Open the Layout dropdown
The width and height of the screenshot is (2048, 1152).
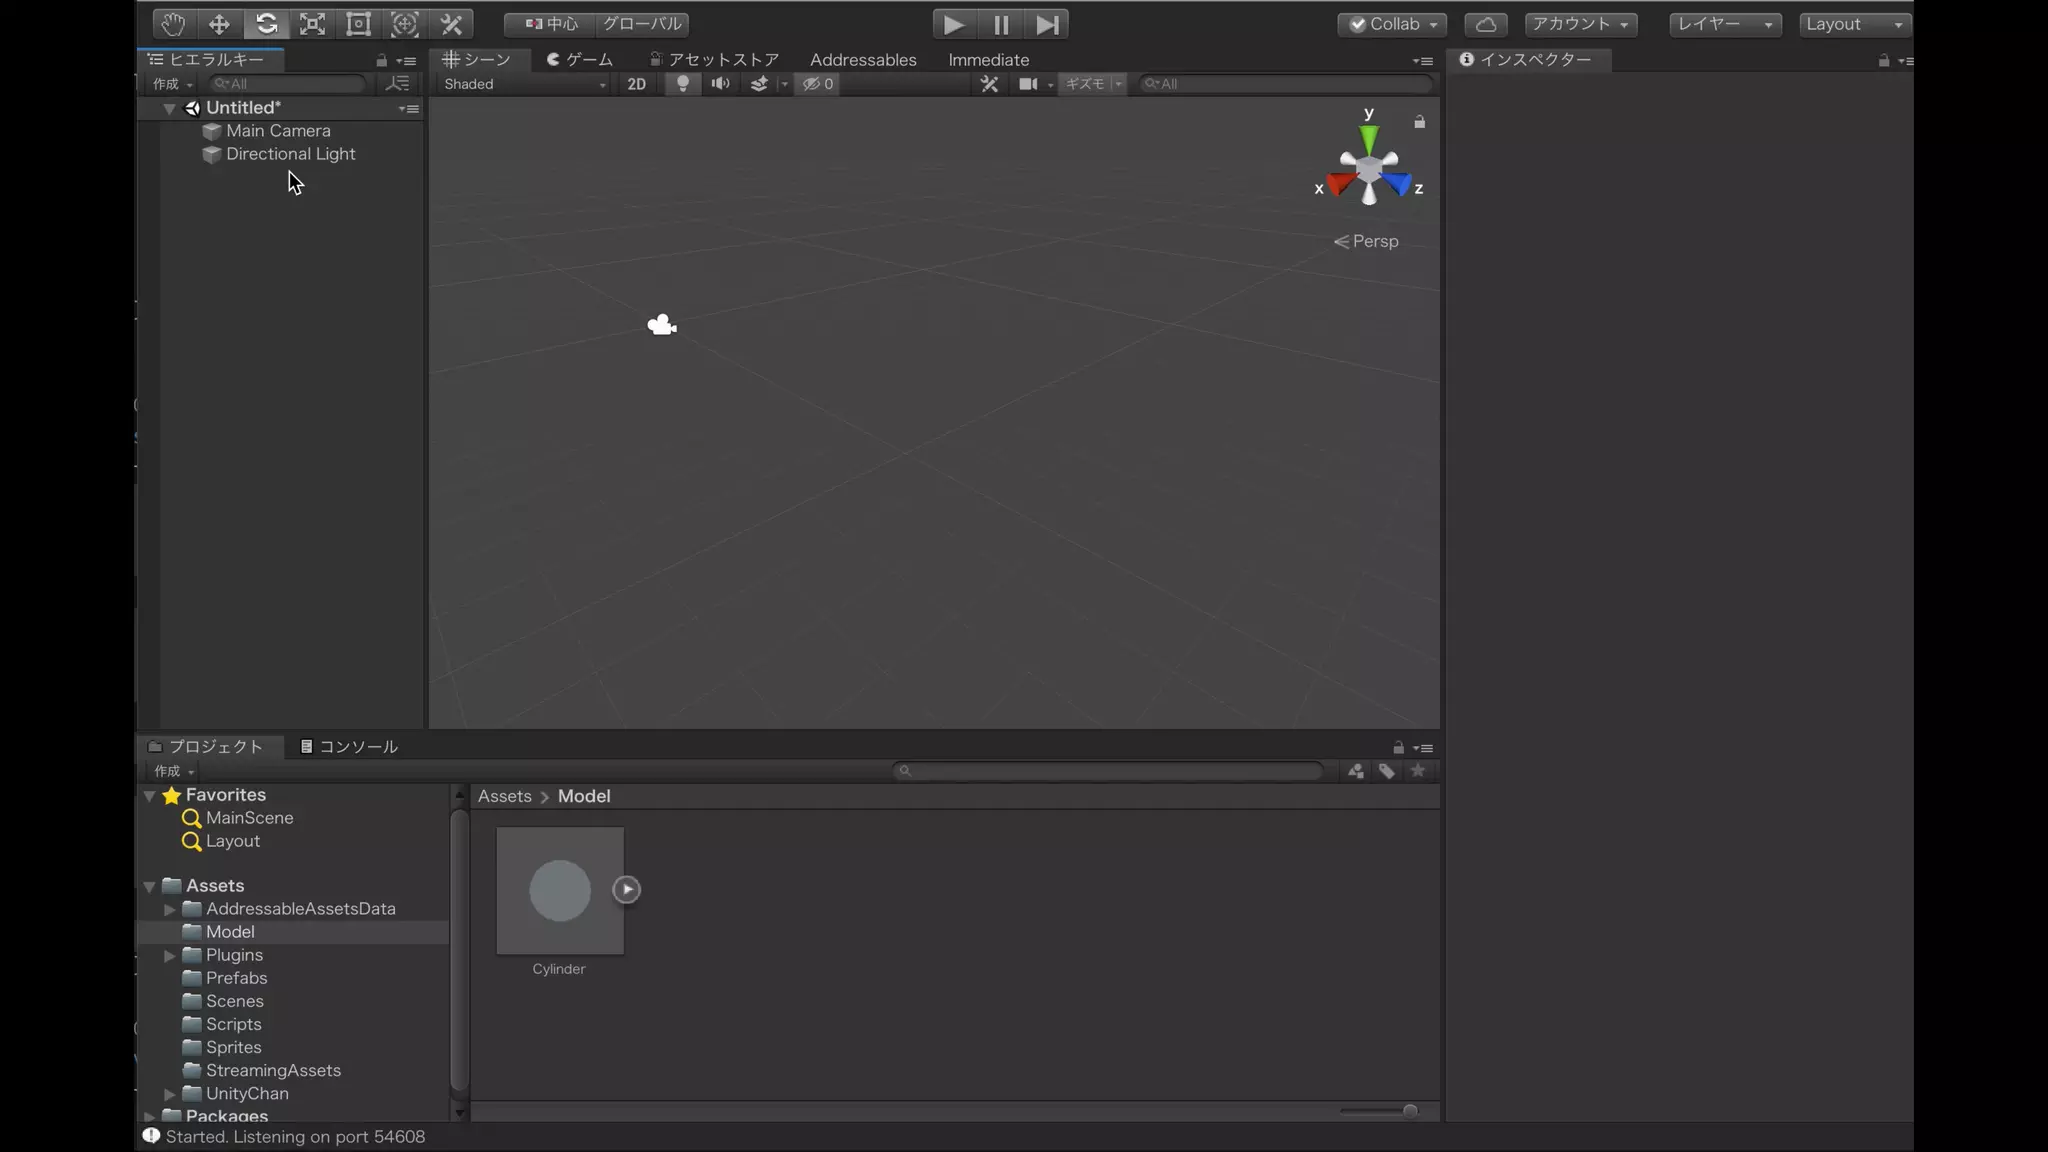click(x=1853, y=24)
